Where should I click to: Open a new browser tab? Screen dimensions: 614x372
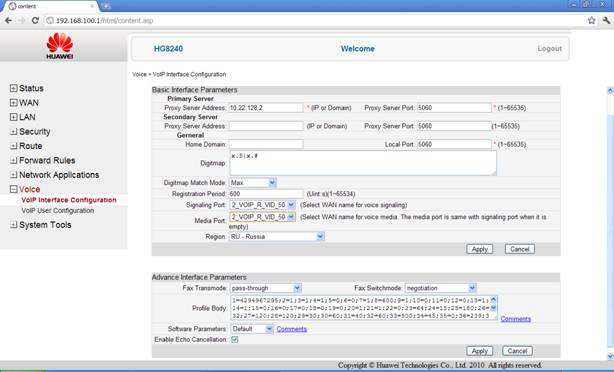pyautogui.click(x=106, y=6)
